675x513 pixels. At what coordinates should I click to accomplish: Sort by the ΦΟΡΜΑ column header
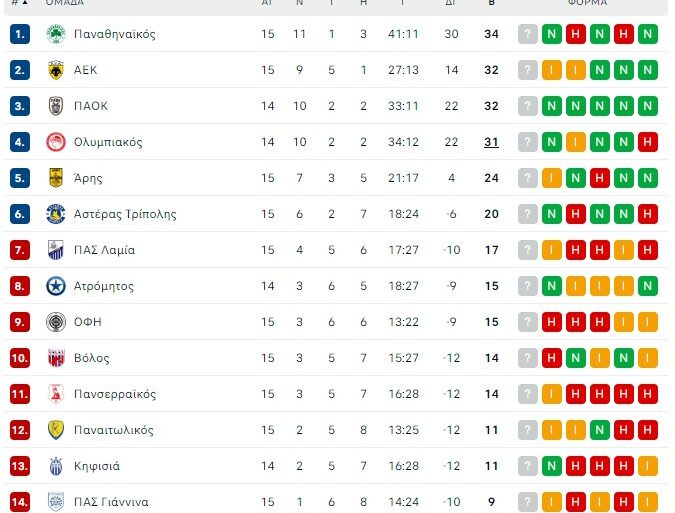click(x=587, y=4)
